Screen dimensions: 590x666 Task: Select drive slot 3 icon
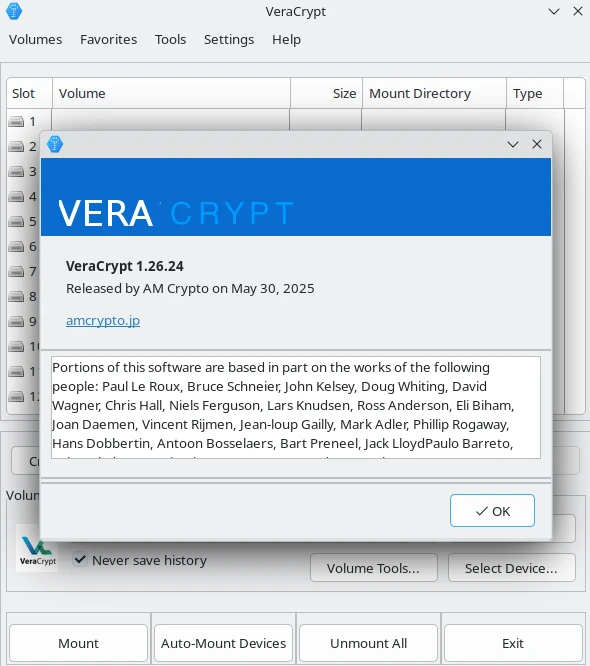[16, 172]
